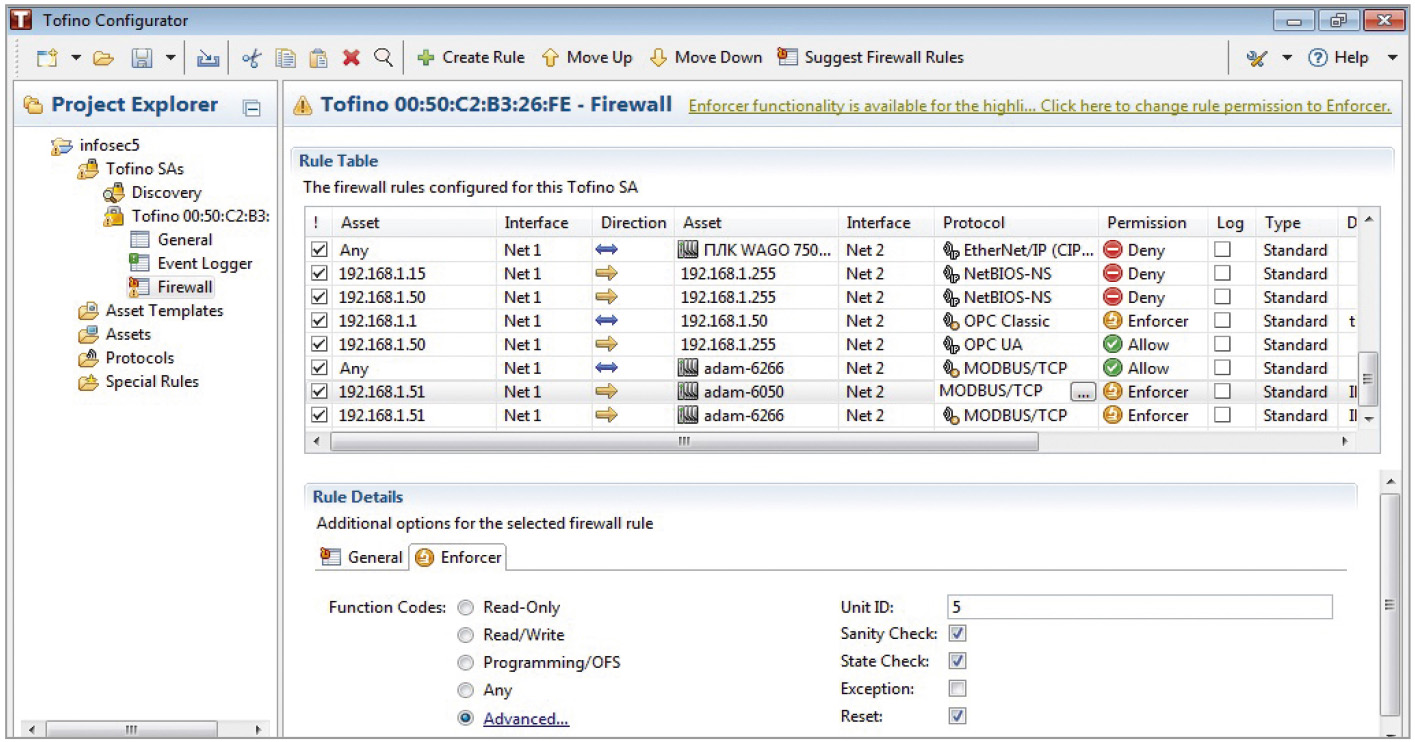Click the infosec5 project folder icon
Image resolution: width=1415 pixels, height=742 pixels.
coord(62,145)
